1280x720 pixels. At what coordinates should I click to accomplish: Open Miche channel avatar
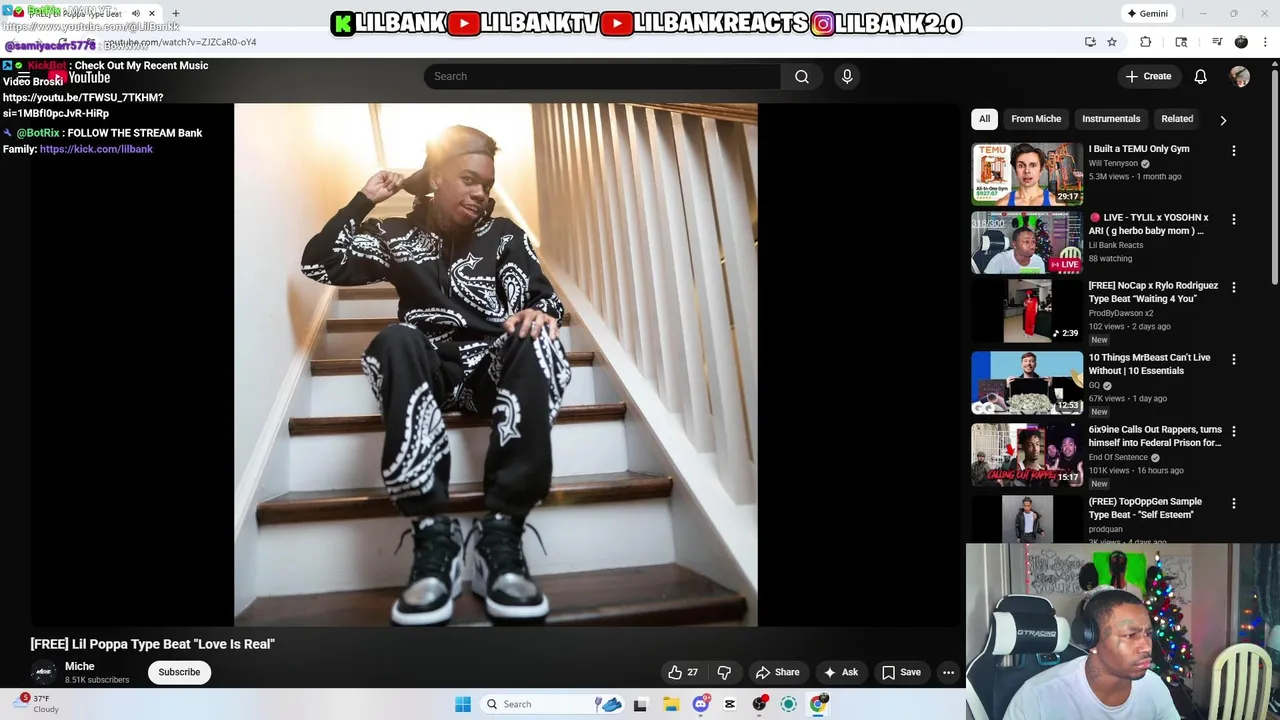pos(43,672)
